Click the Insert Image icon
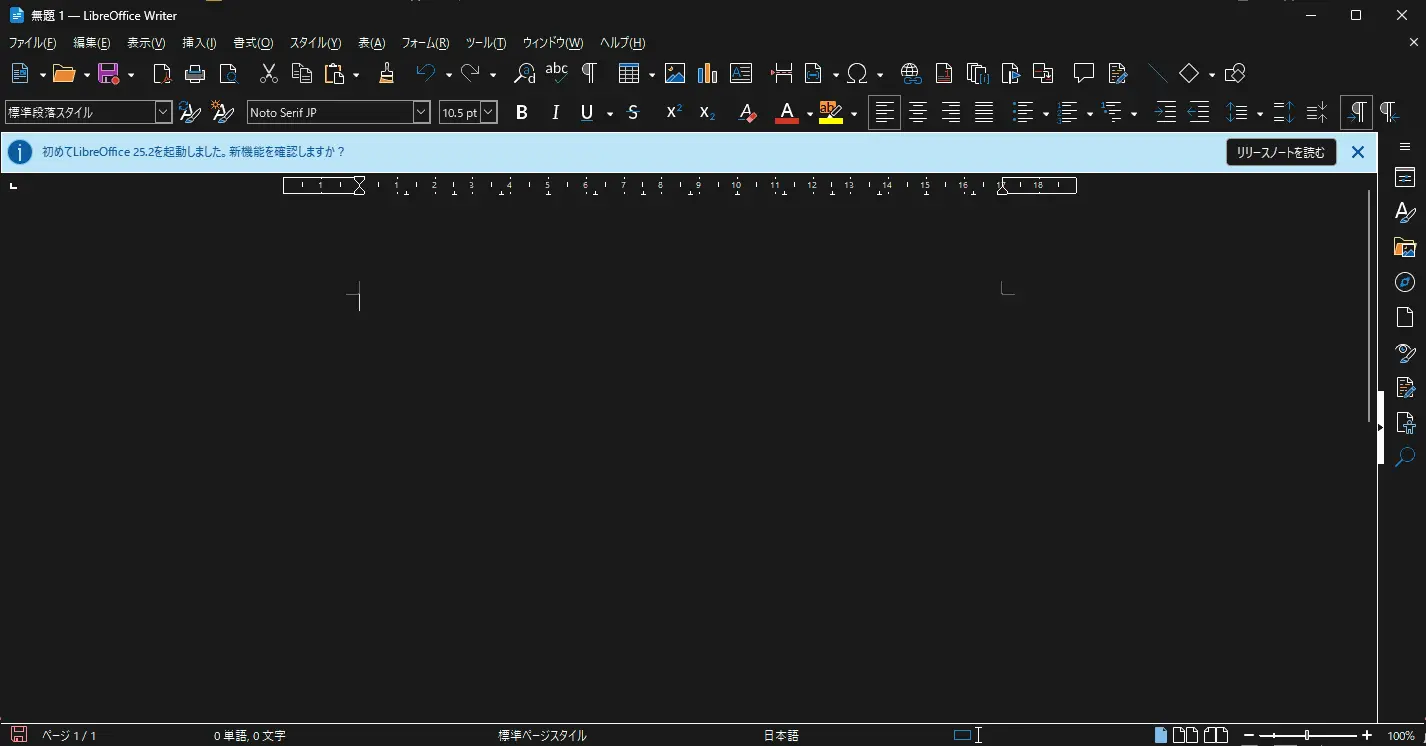 click(675, 73)
